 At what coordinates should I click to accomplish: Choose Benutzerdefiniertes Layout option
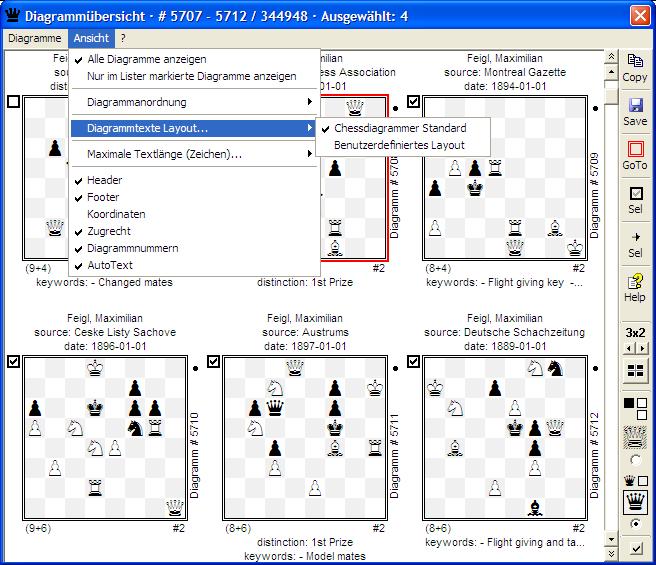point(399,145)
